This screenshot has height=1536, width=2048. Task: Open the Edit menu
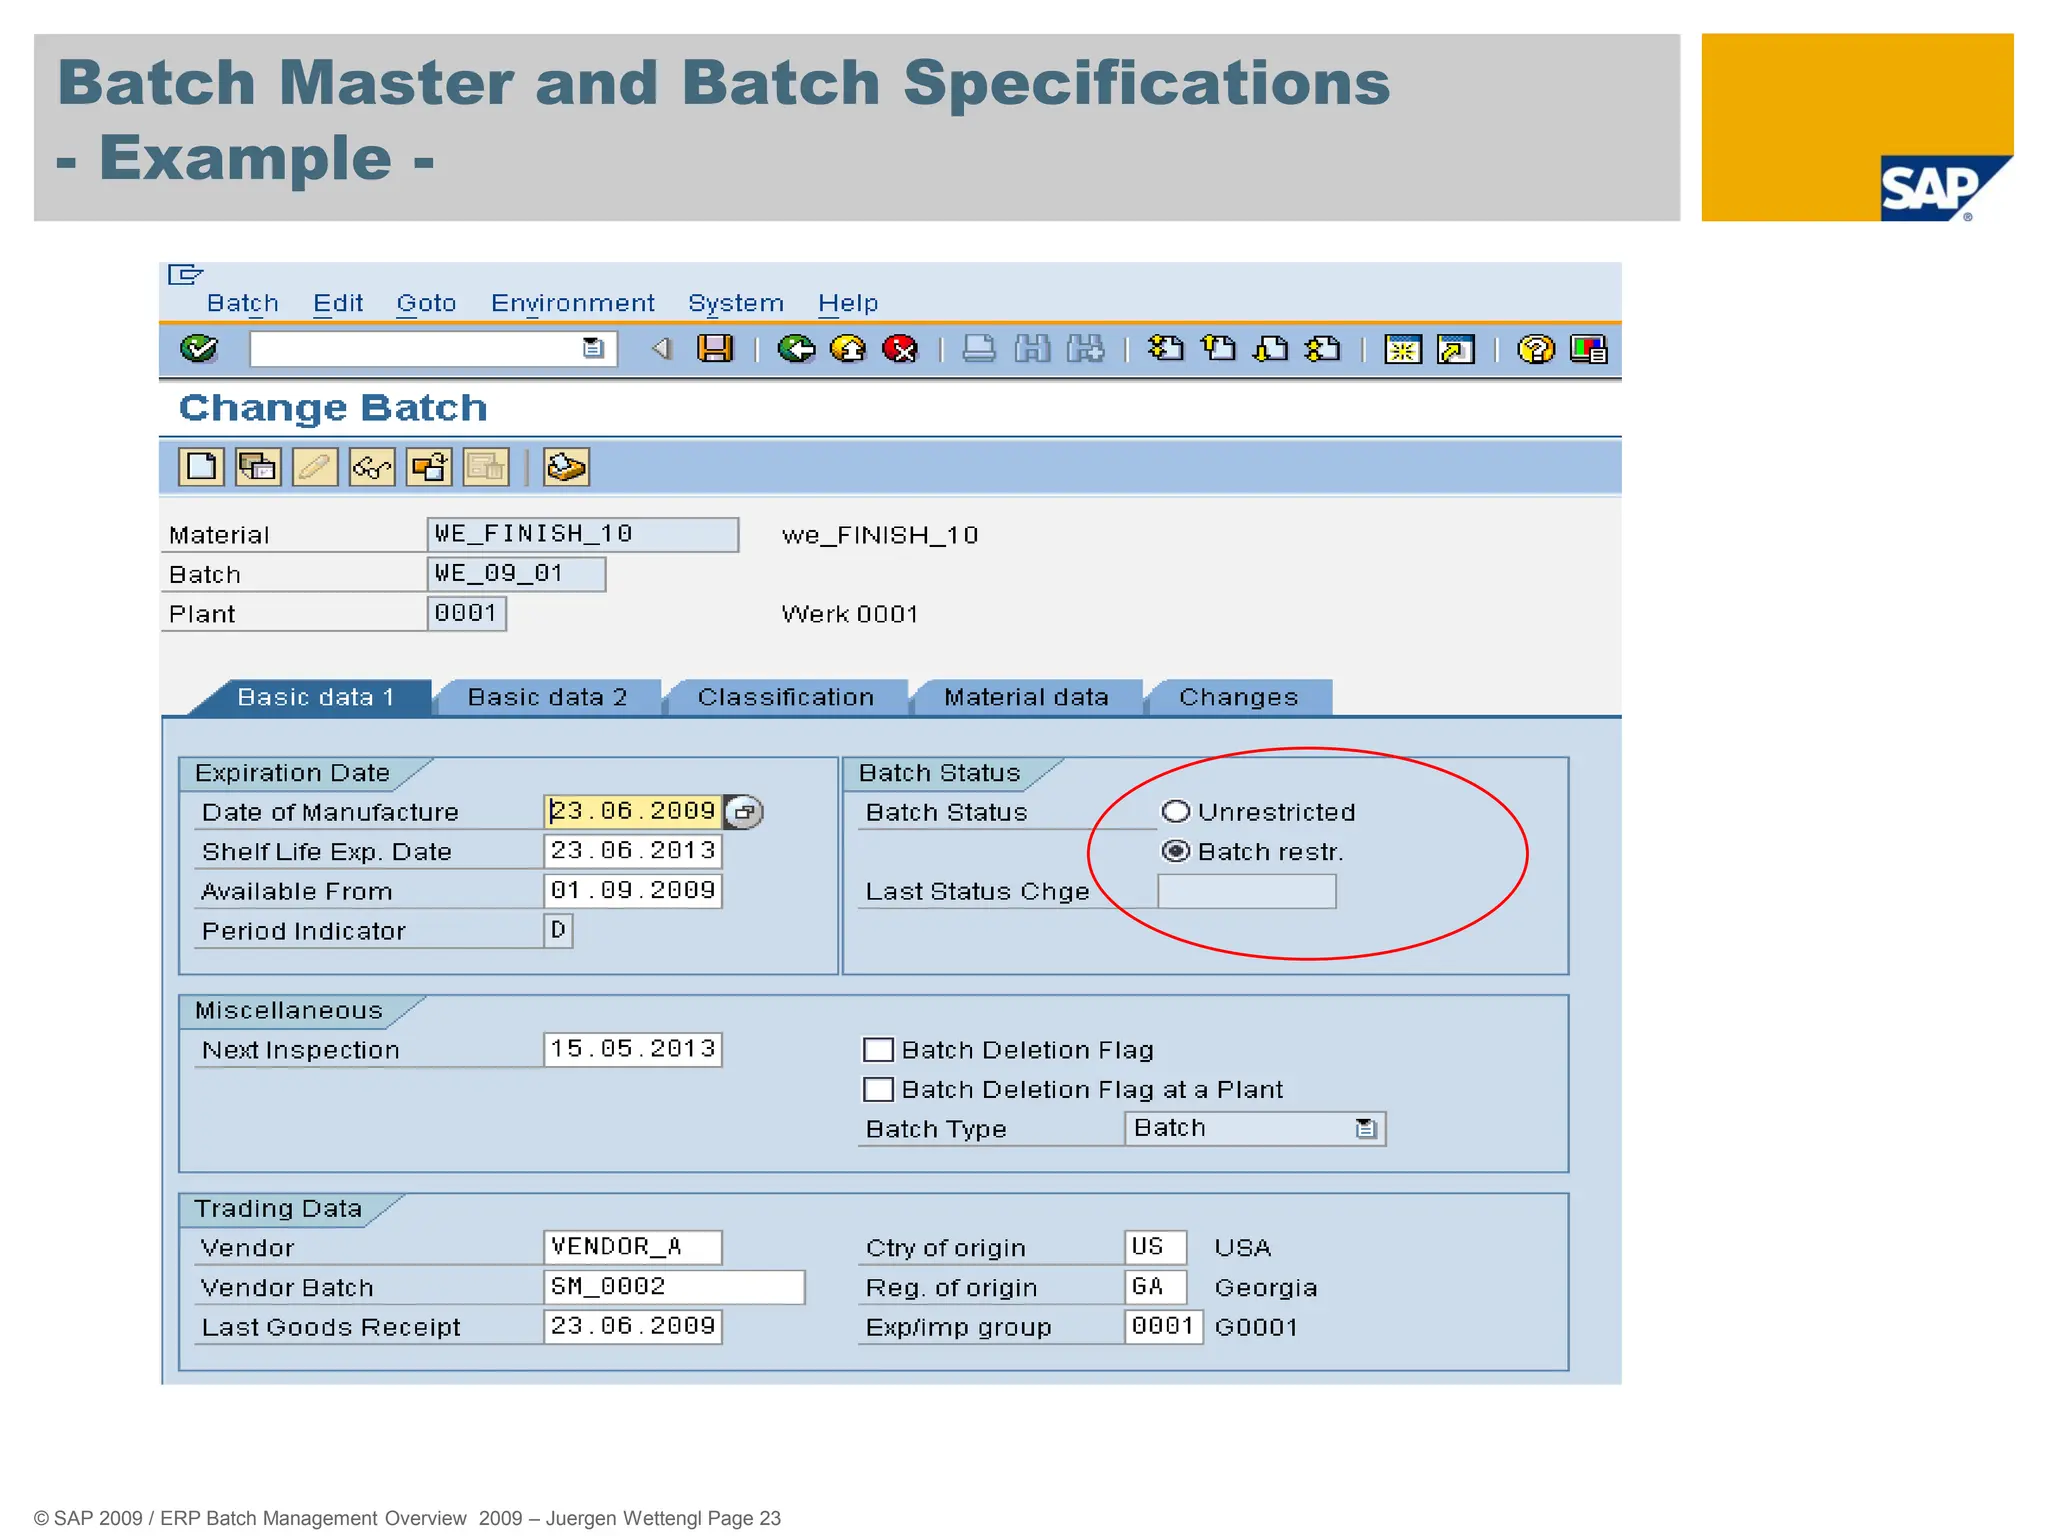point(338,303)
